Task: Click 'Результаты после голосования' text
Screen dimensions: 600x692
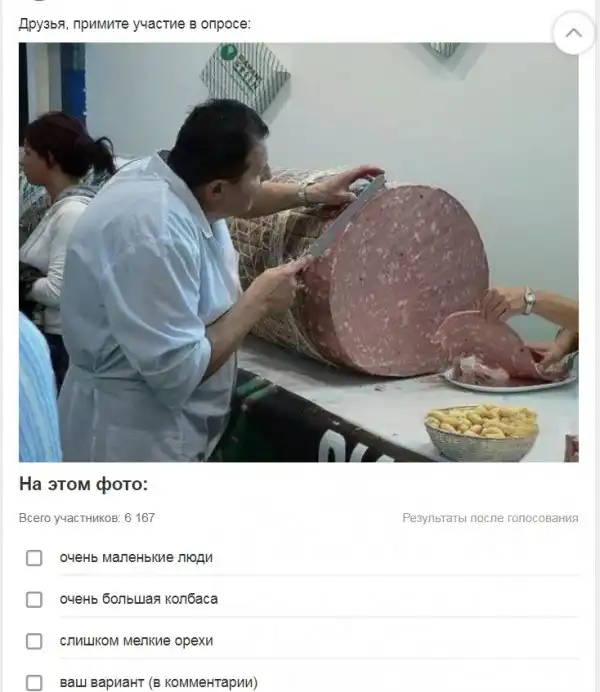Action: point(490,518)
